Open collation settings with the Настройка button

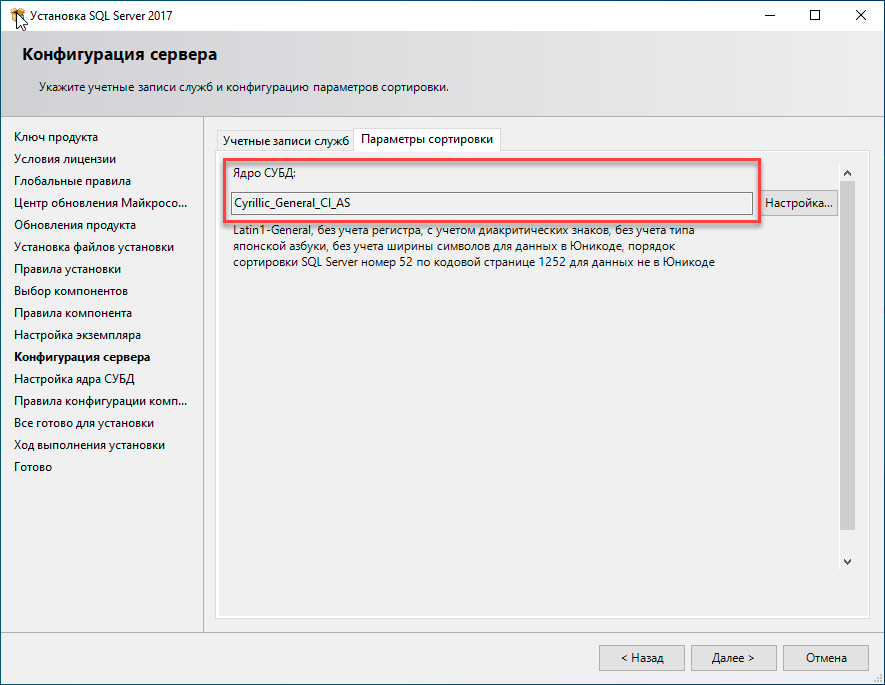point(799,203)
